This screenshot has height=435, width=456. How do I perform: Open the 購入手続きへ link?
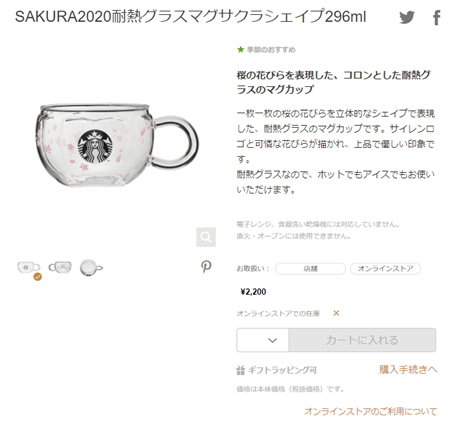408,370
